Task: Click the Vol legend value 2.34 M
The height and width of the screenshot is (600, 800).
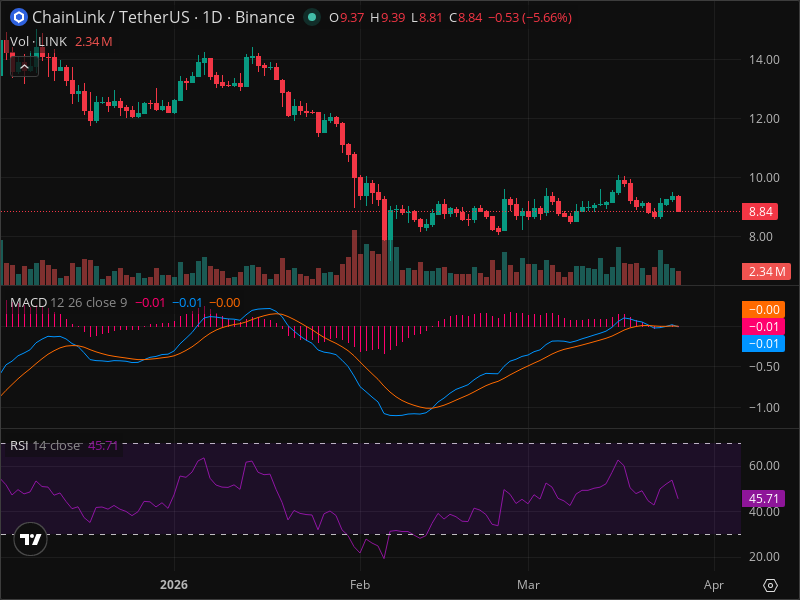Action: point(94,42)
